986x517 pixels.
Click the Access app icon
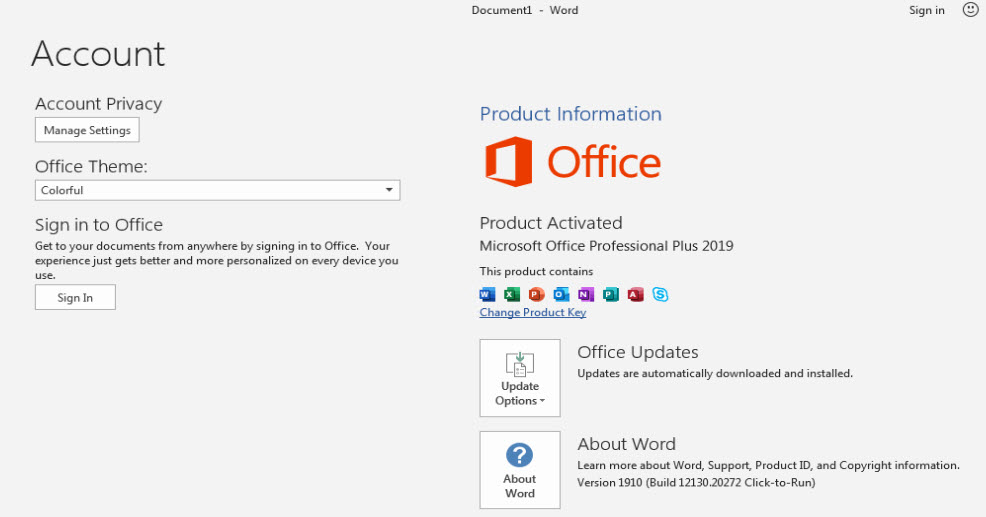635,294
